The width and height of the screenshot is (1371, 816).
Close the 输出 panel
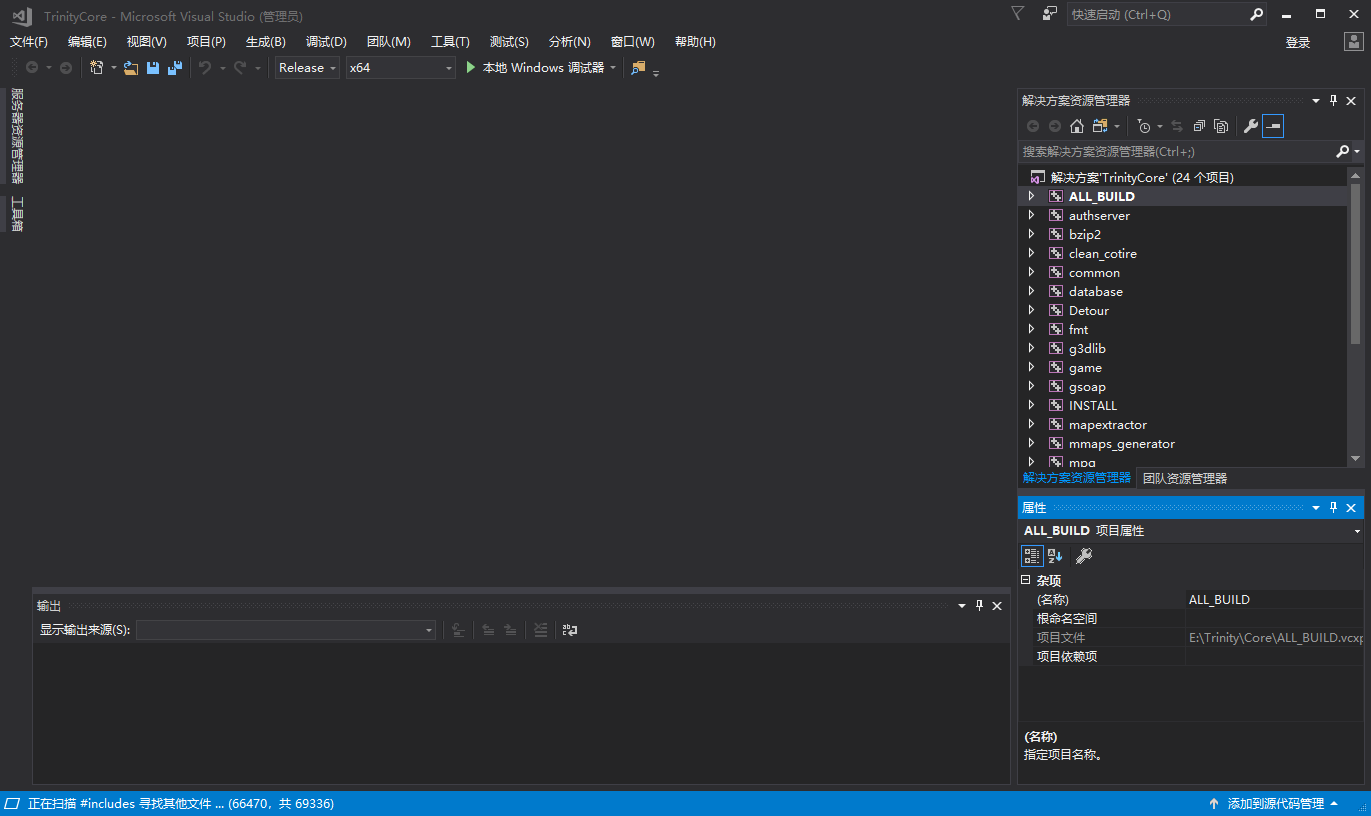[x=997, y=606]
